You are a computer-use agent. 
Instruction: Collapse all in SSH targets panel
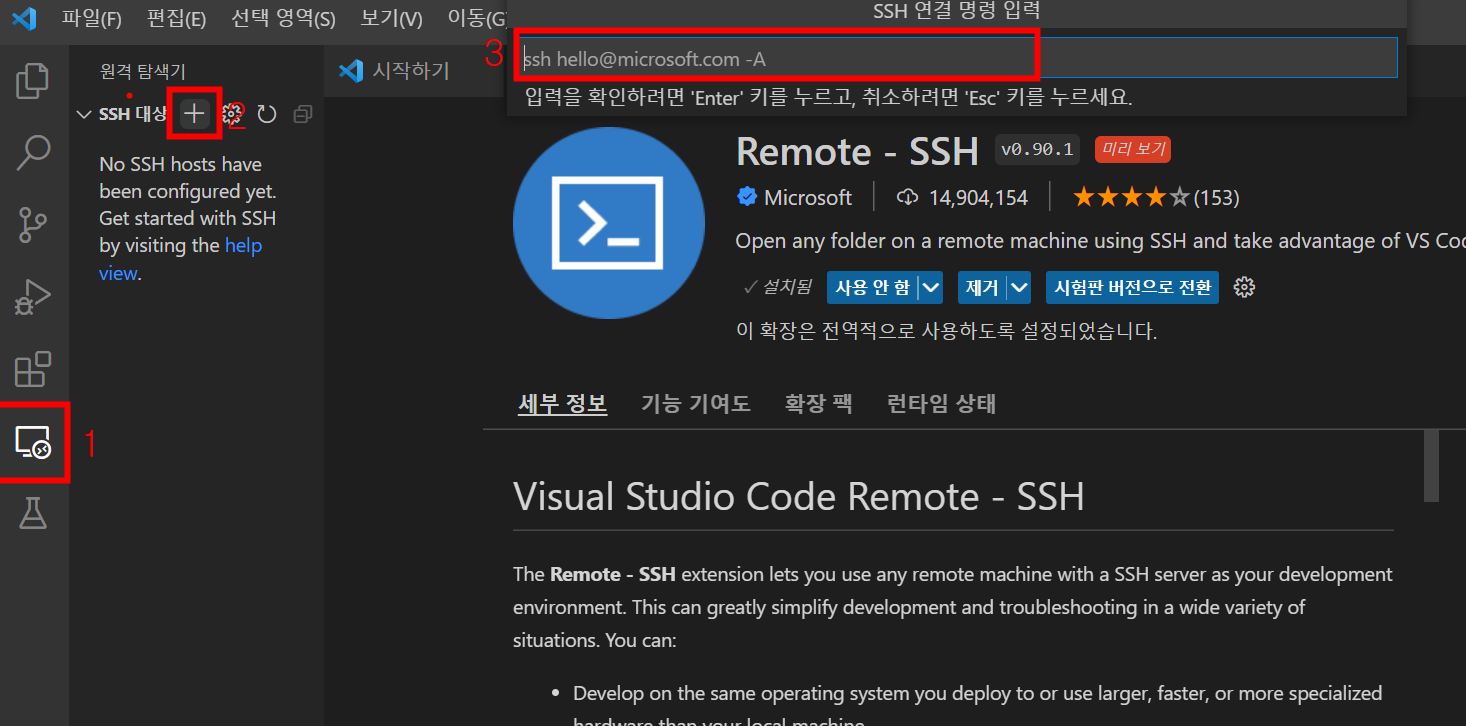303,114
